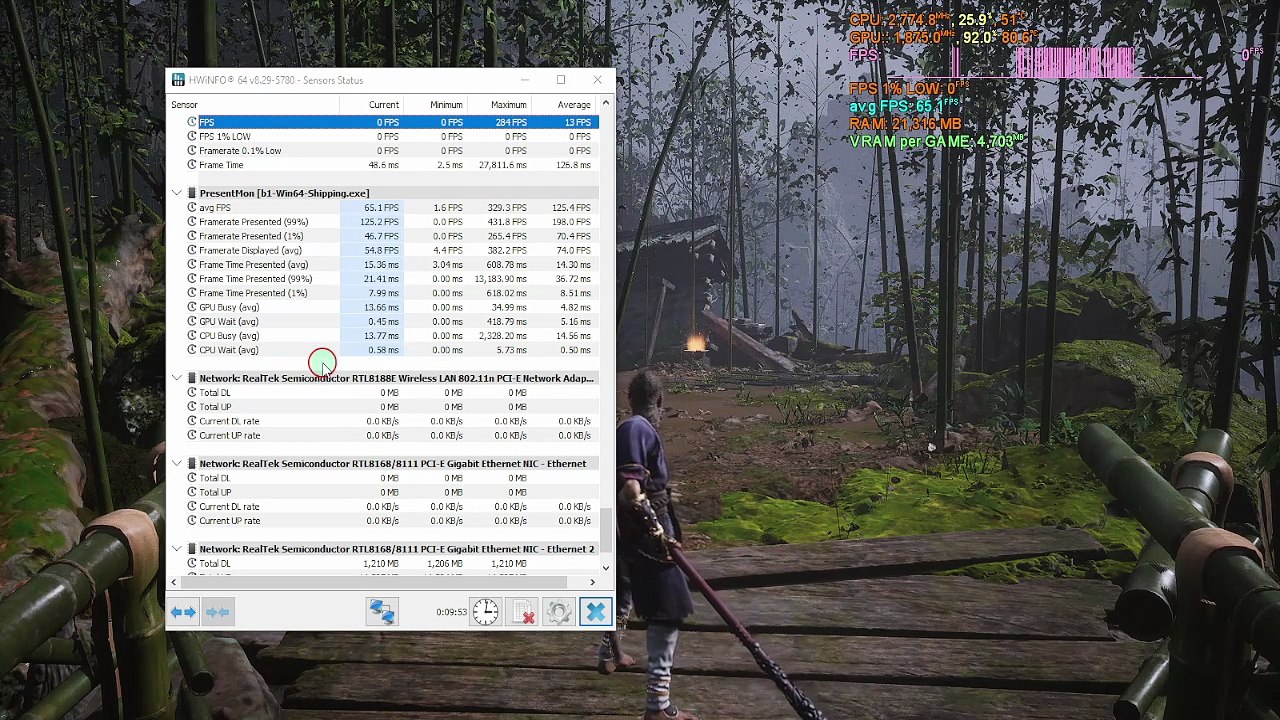The height and width of the screenshot is (720, 1280).
Task: Select the GPU Busy (avg) row
Action: (391, 308)
